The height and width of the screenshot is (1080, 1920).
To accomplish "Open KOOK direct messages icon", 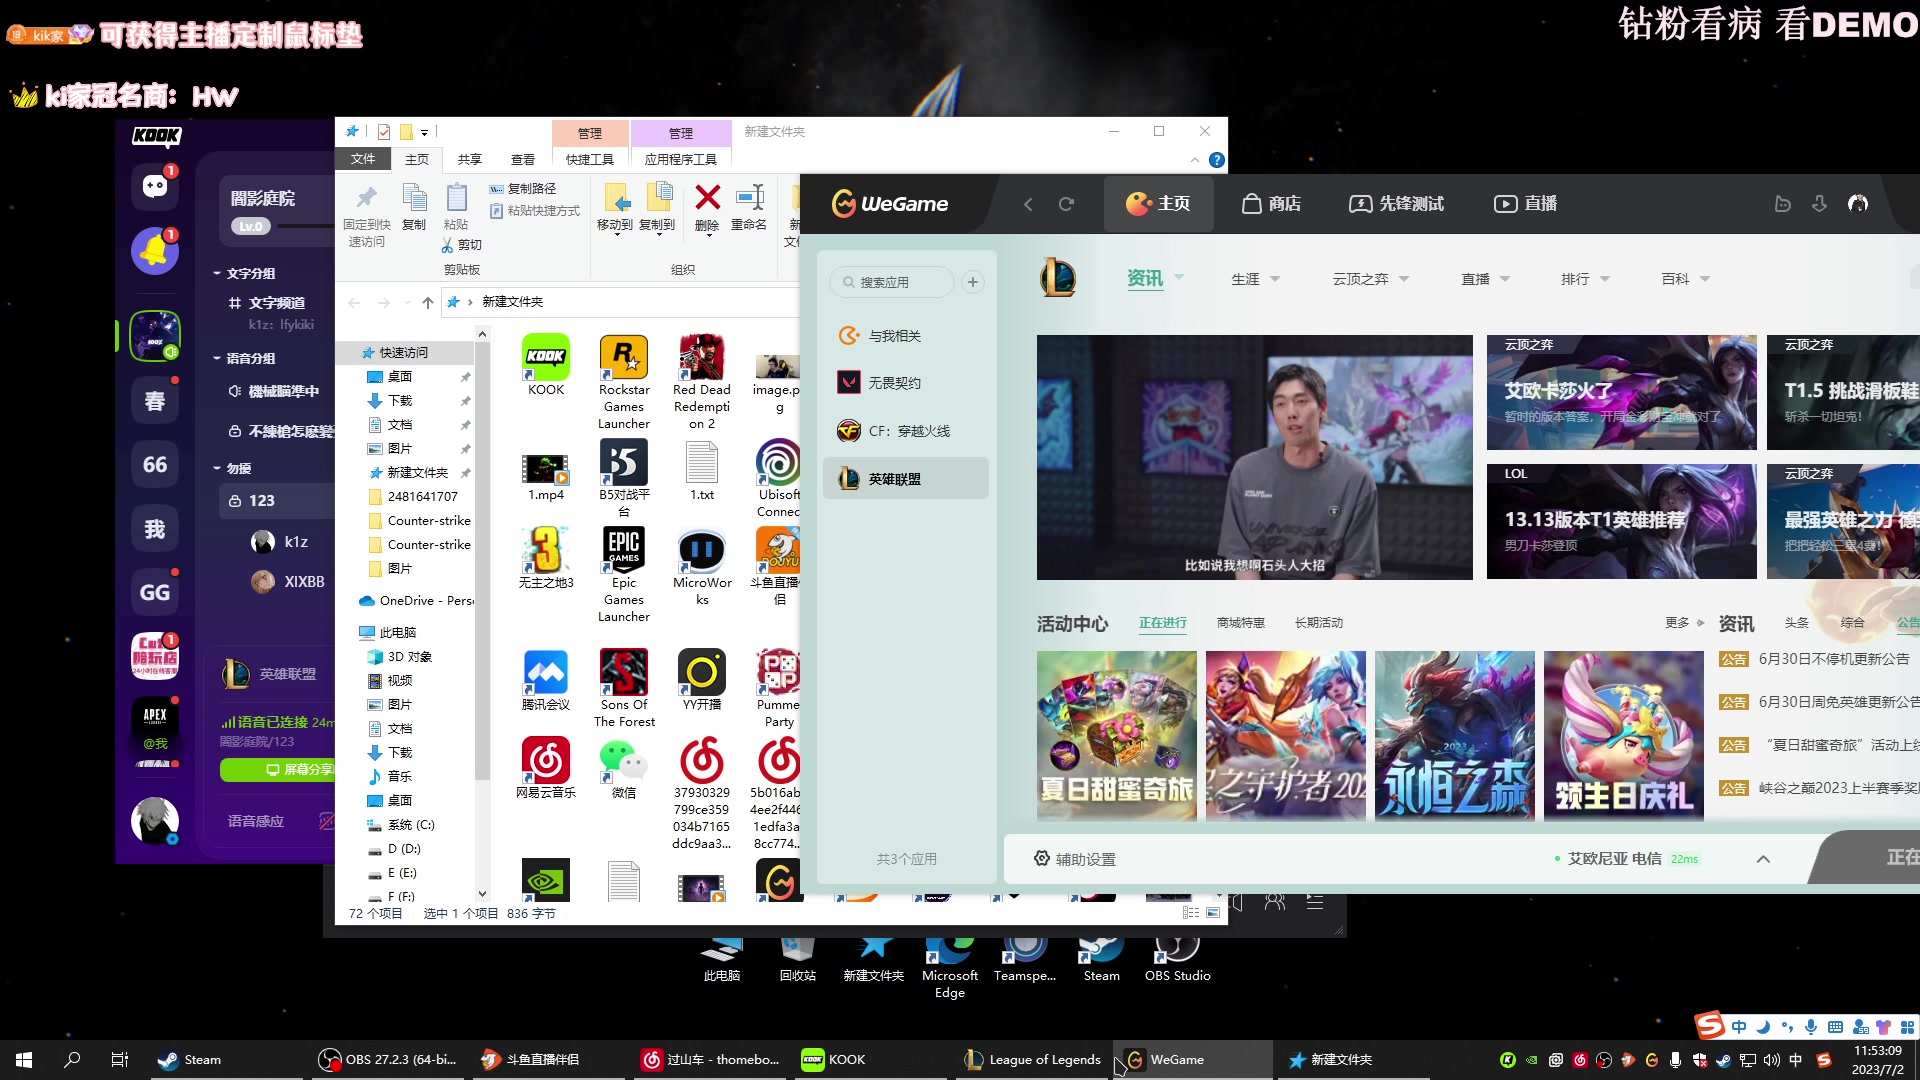I will coord(155,187).
